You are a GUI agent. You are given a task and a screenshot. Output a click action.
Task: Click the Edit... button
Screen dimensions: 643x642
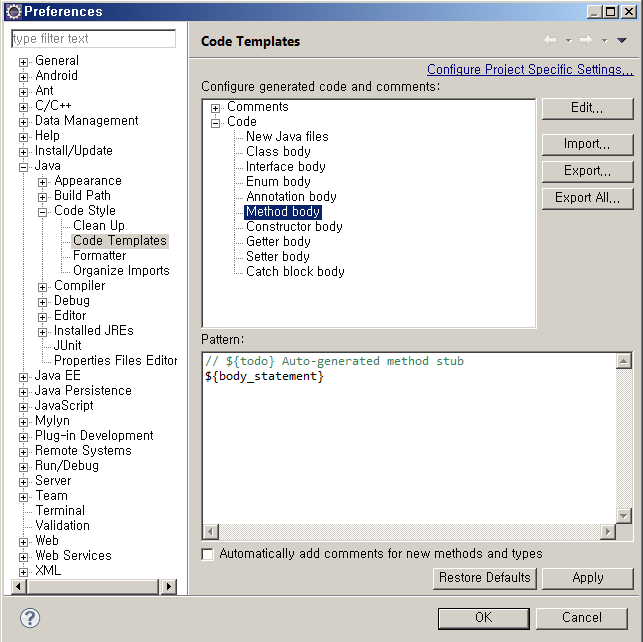tap(587, 108)
